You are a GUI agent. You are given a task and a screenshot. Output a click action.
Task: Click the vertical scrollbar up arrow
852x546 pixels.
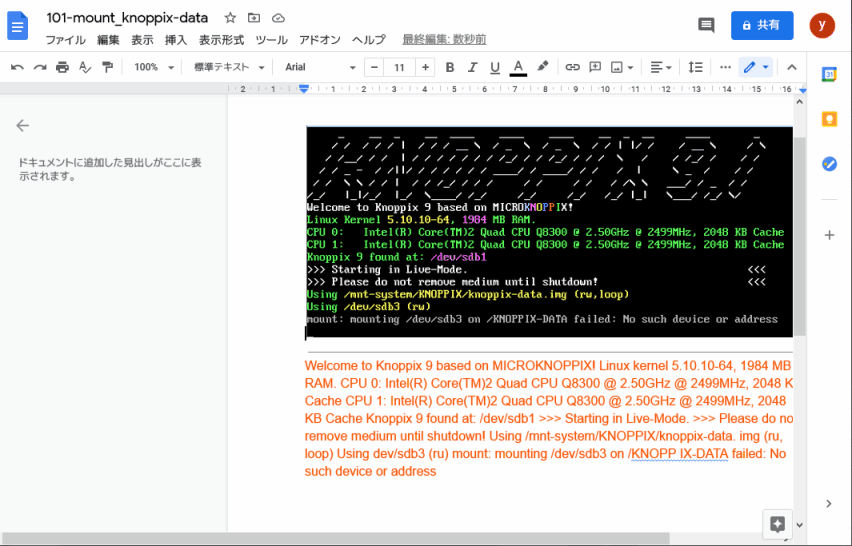coord(799,102)
